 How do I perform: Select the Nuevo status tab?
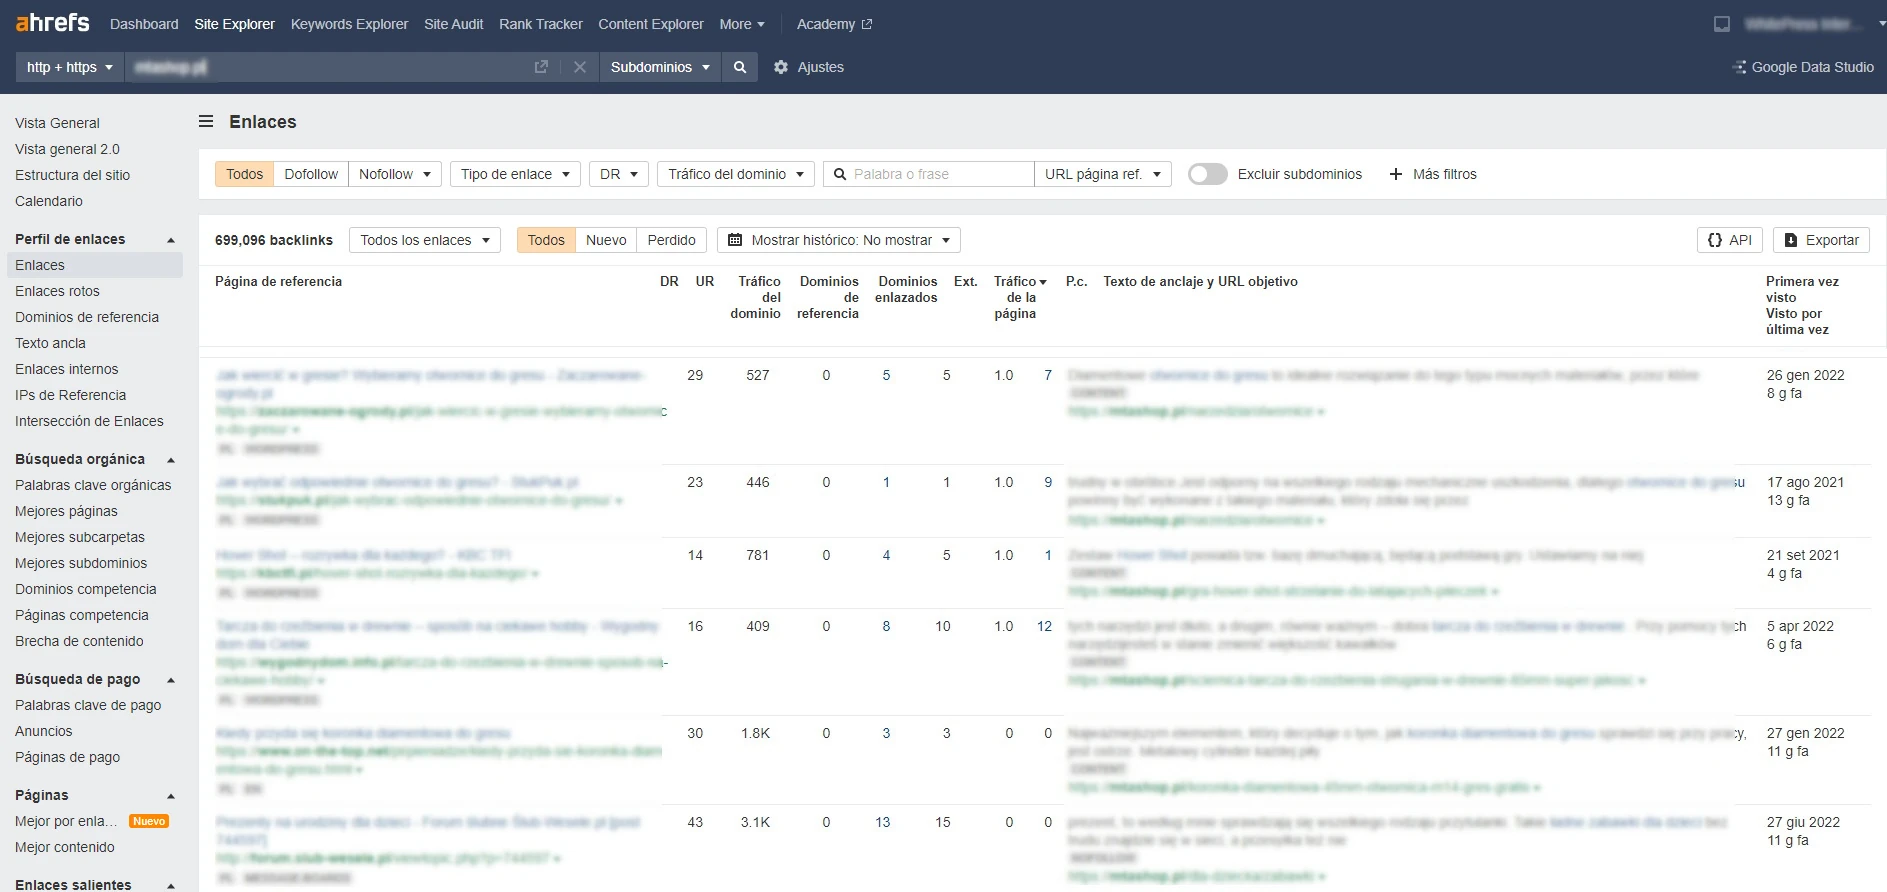pyautogui.click(x=606, y=240)
